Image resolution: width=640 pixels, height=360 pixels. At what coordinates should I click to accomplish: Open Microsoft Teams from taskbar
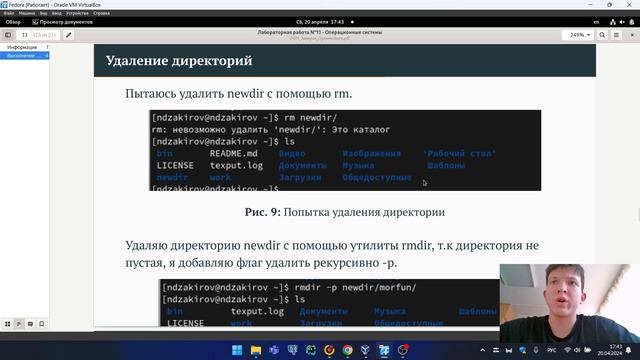coord(274,350)
